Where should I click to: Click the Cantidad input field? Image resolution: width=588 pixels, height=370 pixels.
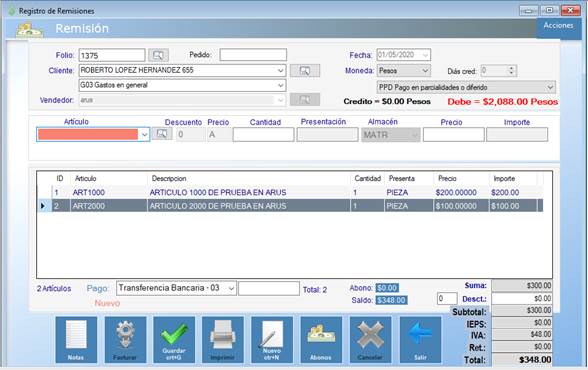click(x=263, y=135)
